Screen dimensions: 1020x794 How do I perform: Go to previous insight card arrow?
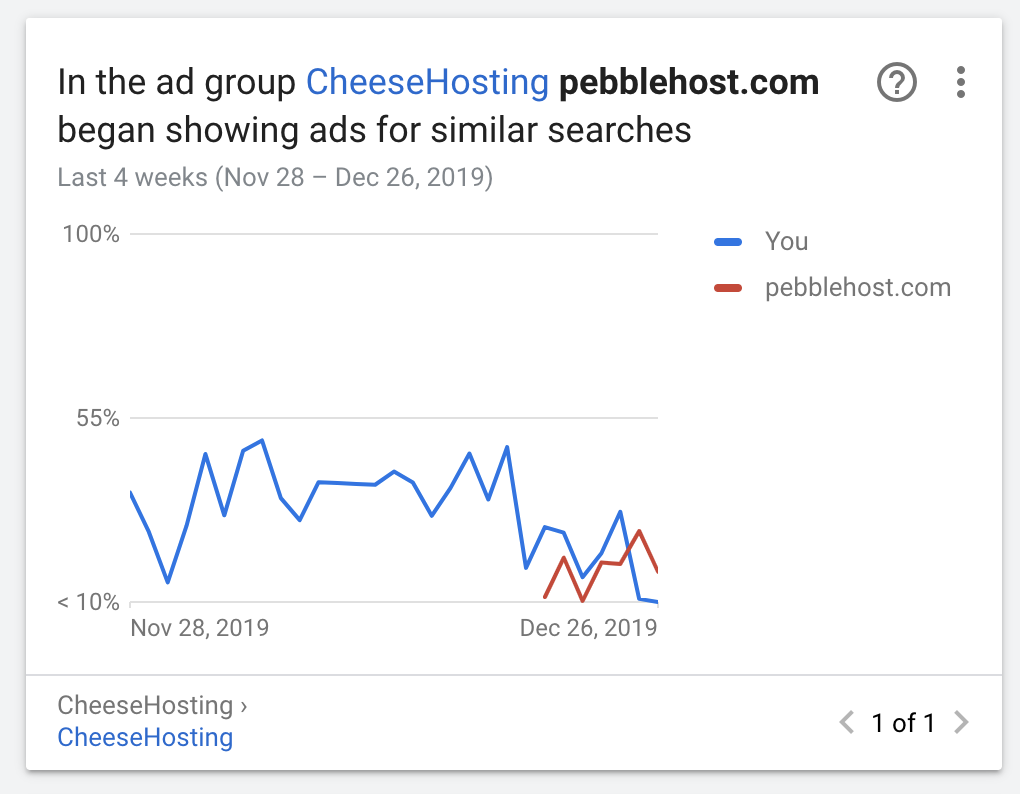[847, 722]
